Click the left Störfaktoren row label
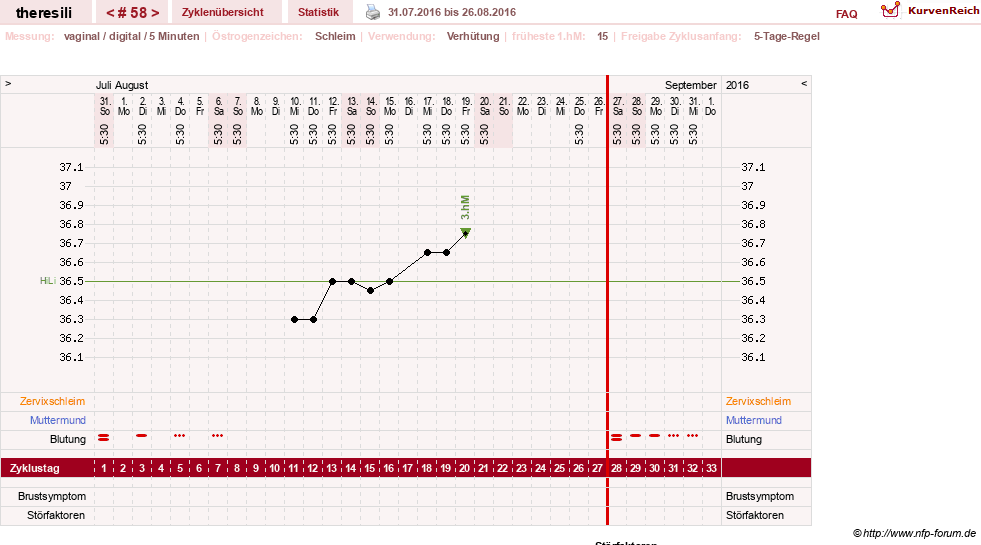The width and height of the screenshot is (981, 545). point(56,515)
